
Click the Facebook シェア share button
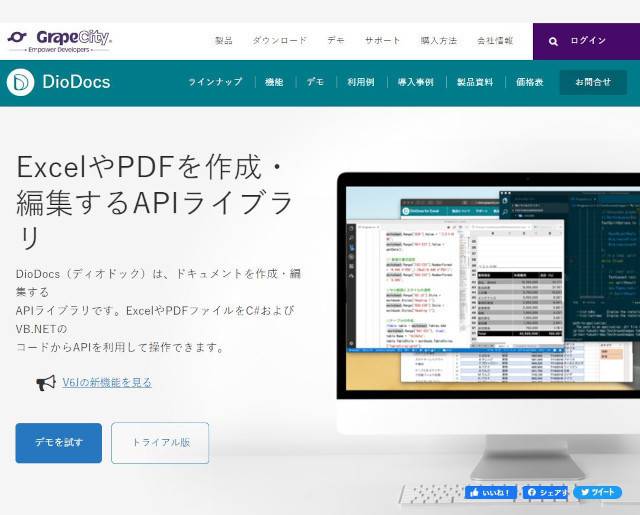(x=546, y=493)
